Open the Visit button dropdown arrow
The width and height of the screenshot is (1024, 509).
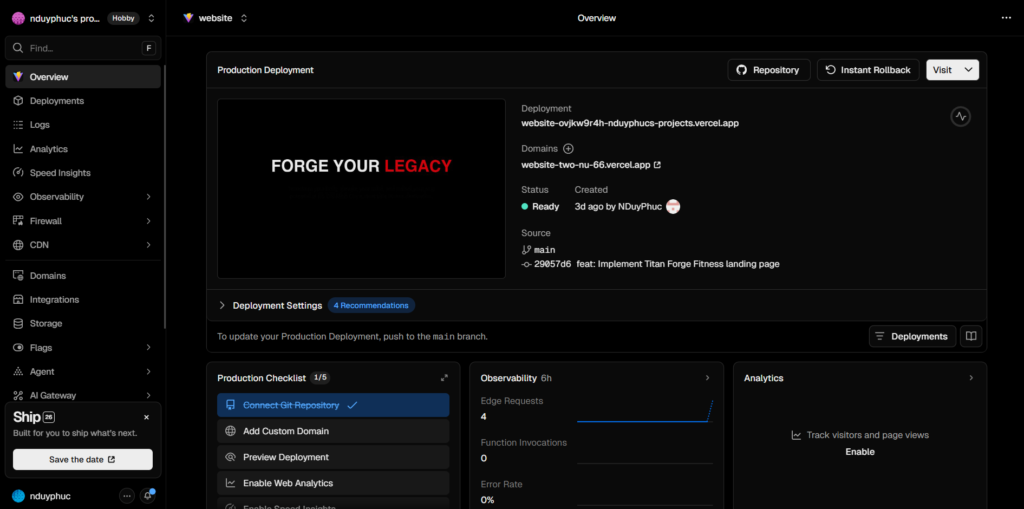click(x=967, y=70)
